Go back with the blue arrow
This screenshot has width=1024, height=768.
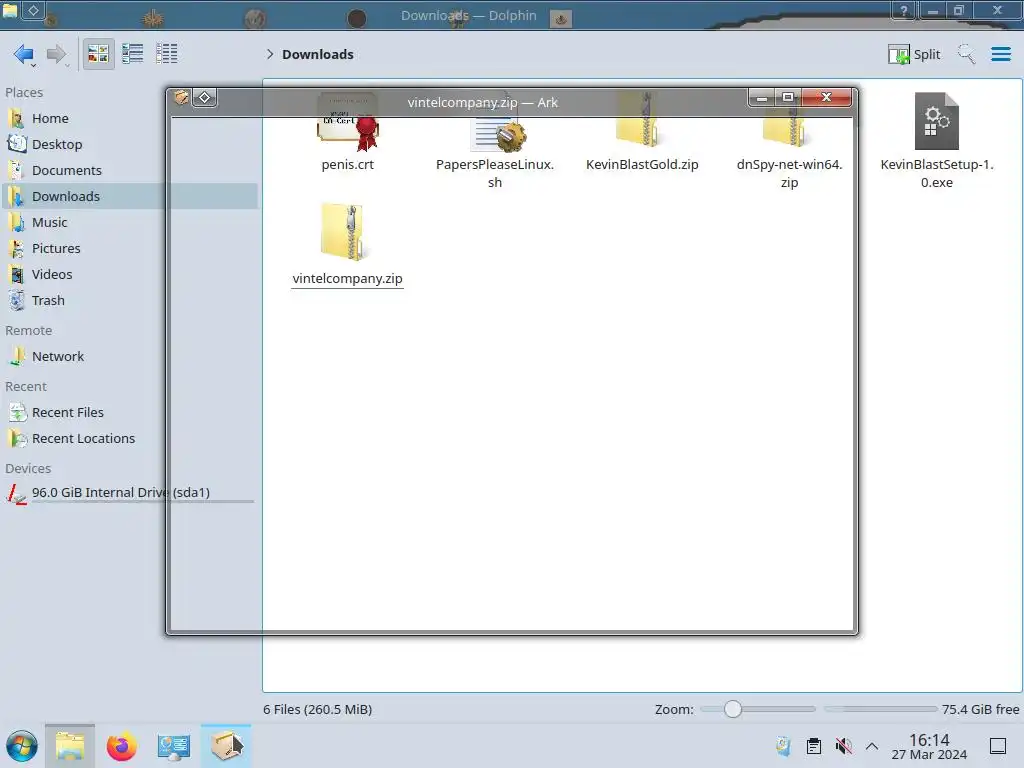pos(24,54)
